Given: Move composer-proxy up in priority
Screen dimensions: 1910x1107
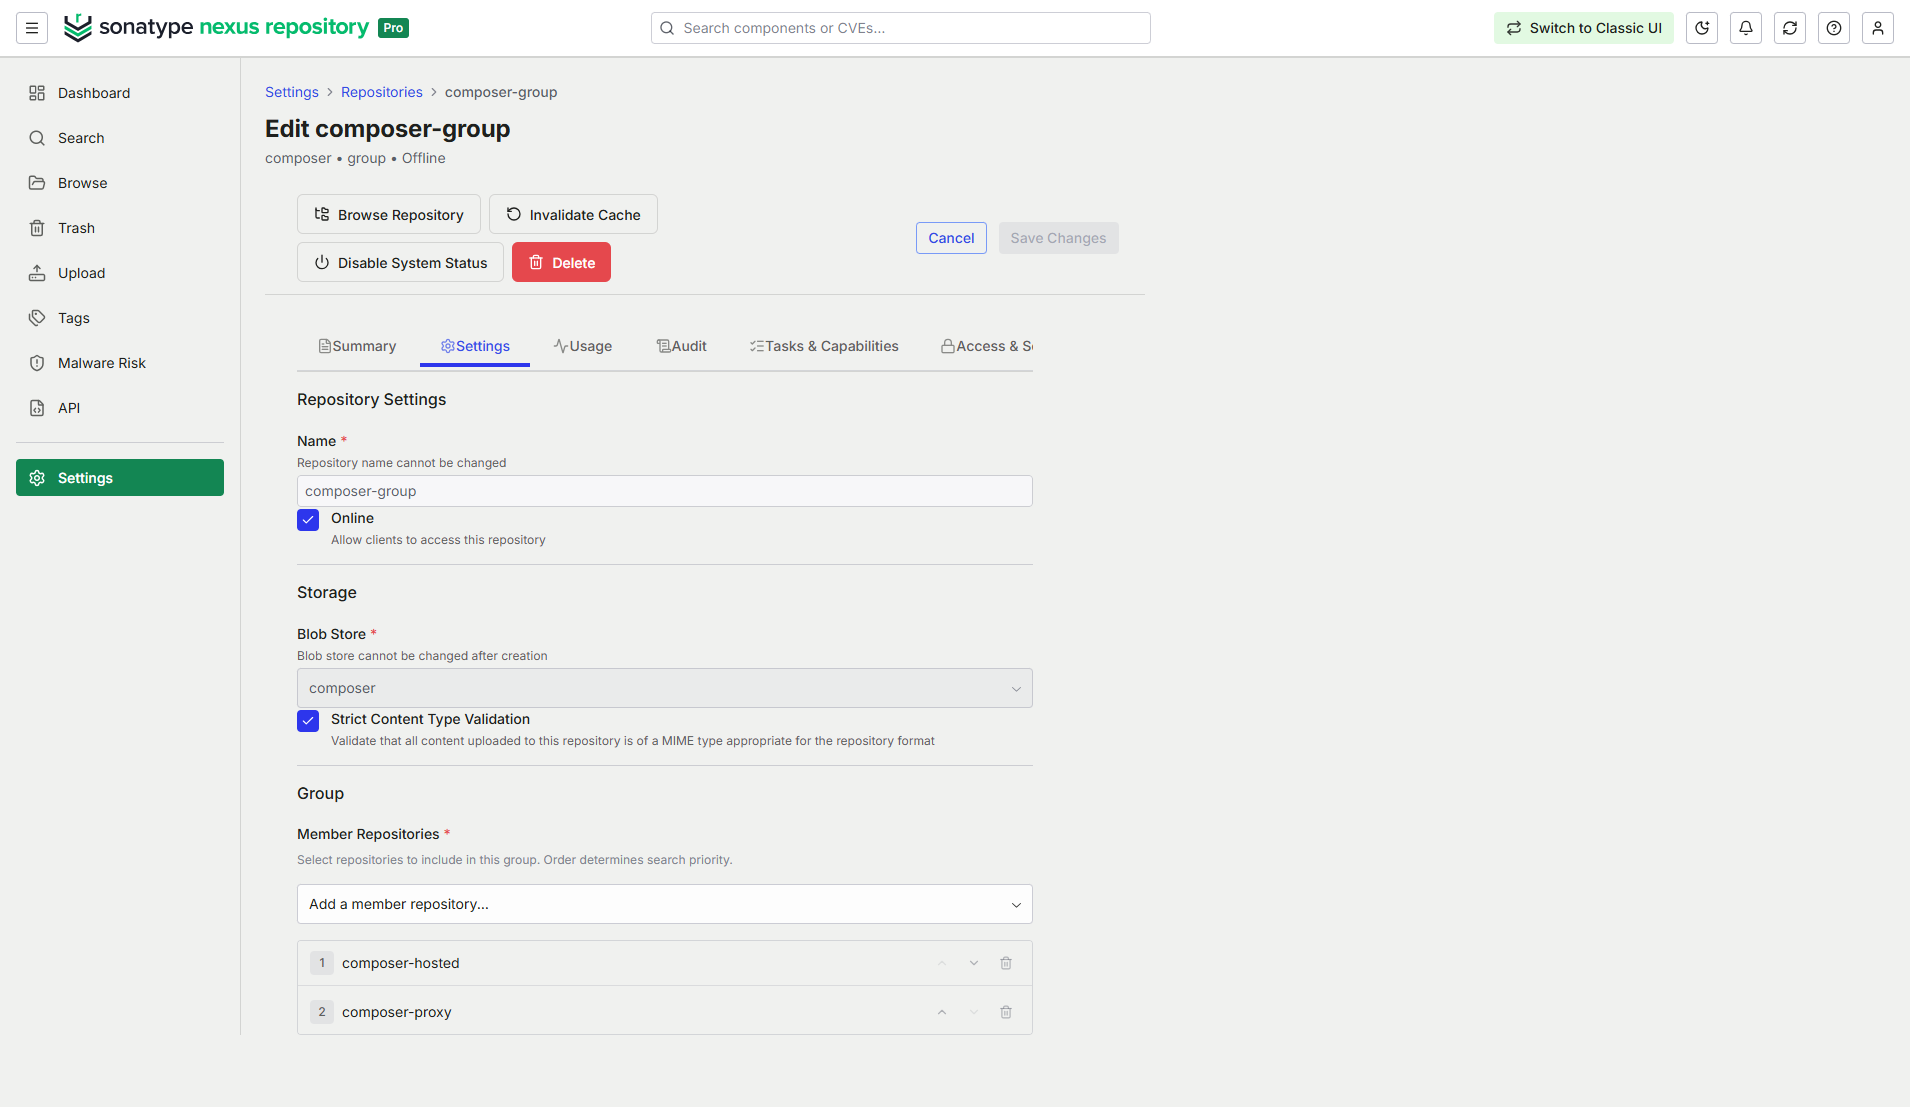Looking at the screenshot, I should 942,1012.
